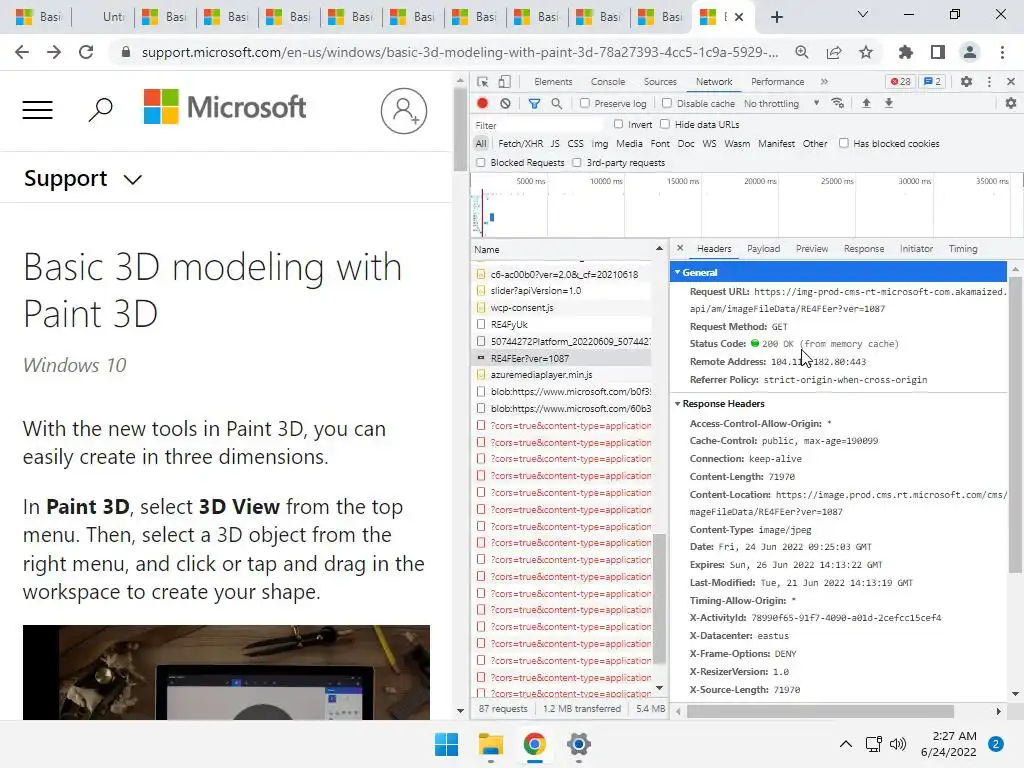Open network settings gear icon
Viewport: 1024px width, 768px height.
click(x=1010, y=103)
